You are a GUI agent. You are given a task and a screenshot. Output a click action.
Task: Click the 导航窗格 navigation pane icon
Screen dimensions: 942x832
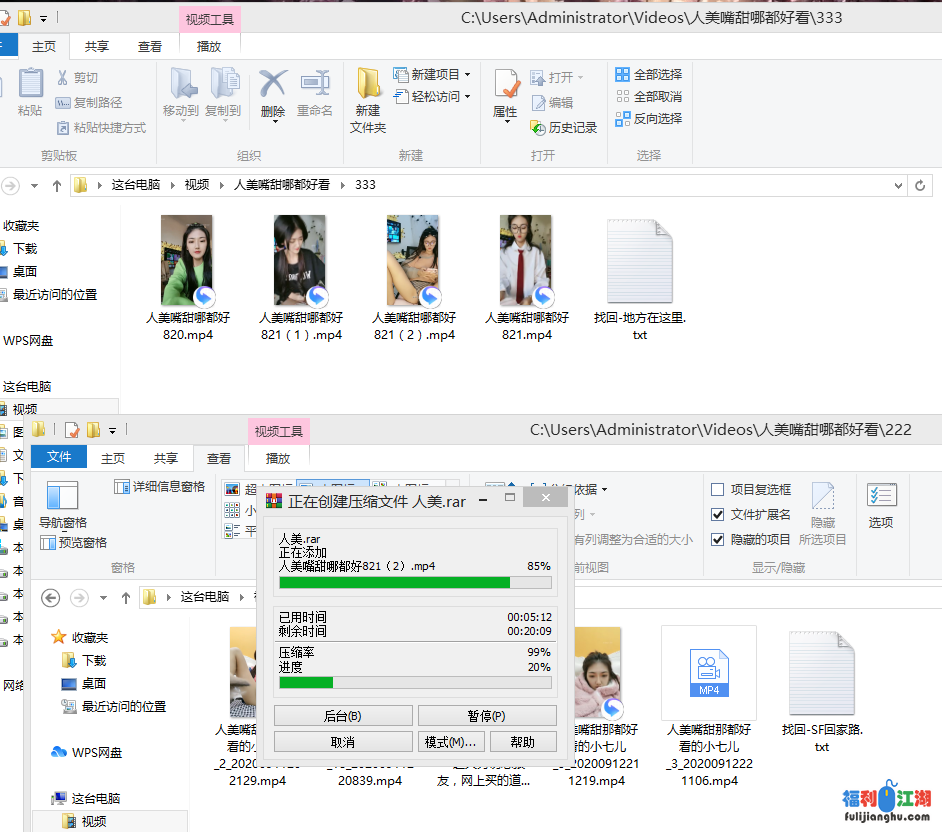coord(62,499)
